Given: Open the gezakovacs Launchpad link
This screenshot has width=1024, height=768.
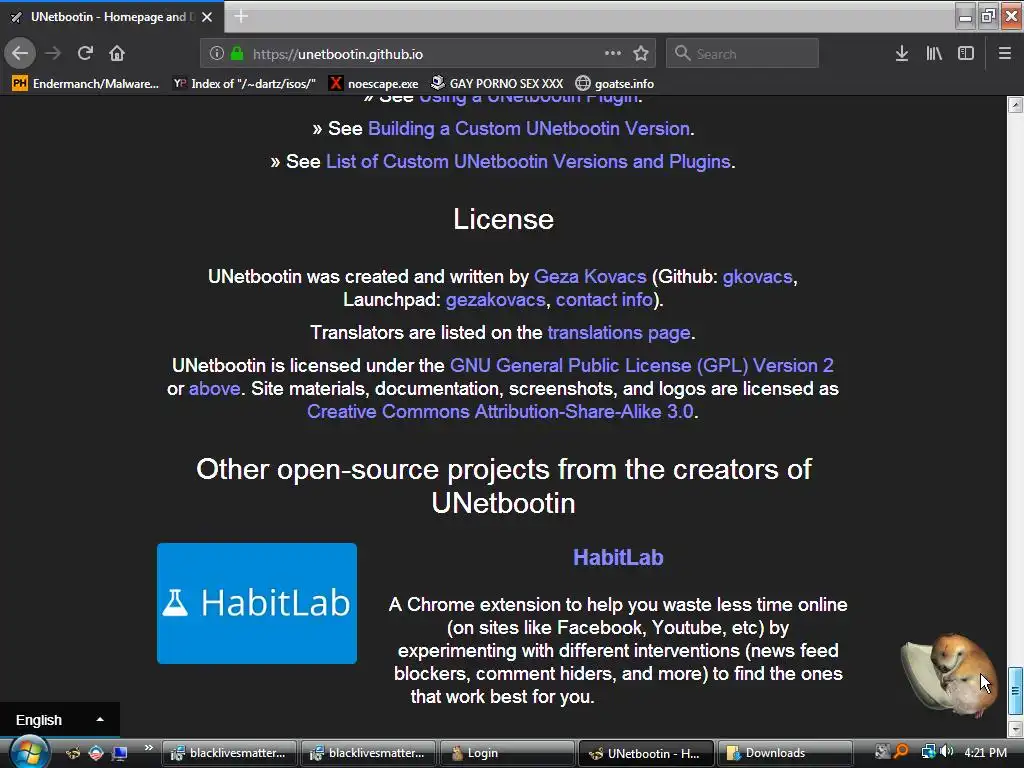Looking at the screenshot, I should coord(496,300).
